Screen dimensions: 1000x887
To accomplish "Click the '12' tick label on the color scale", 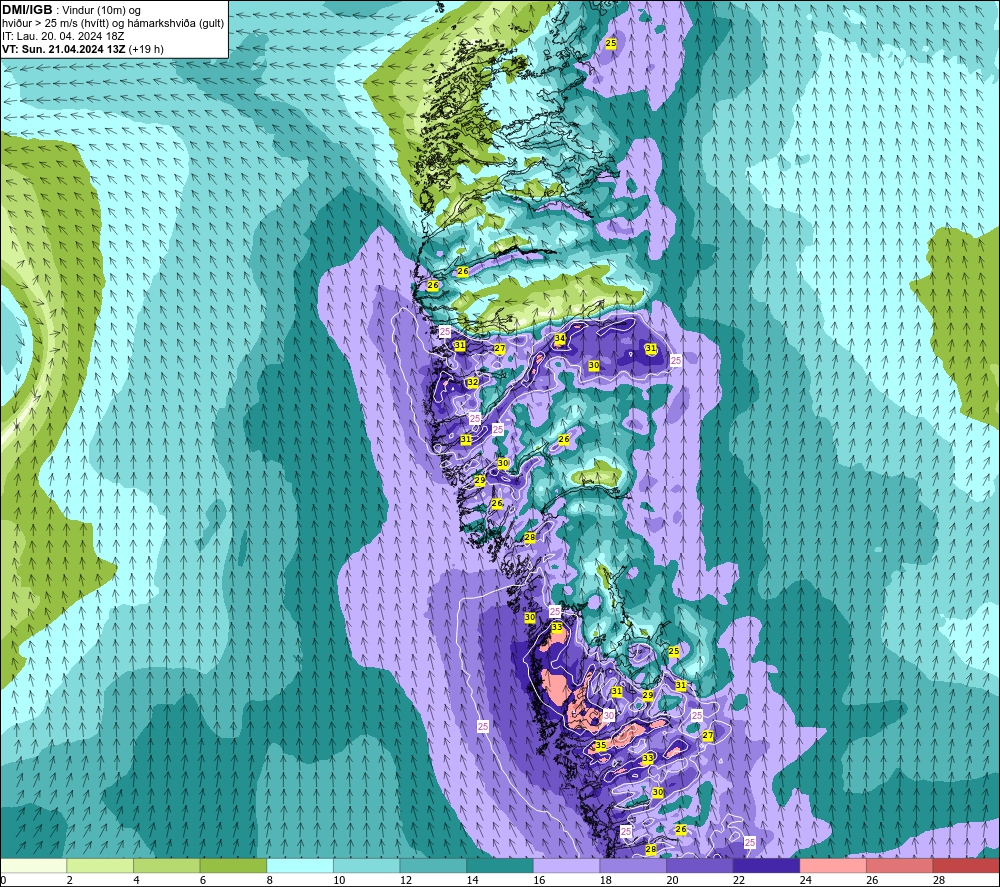I will pos(406,880).
